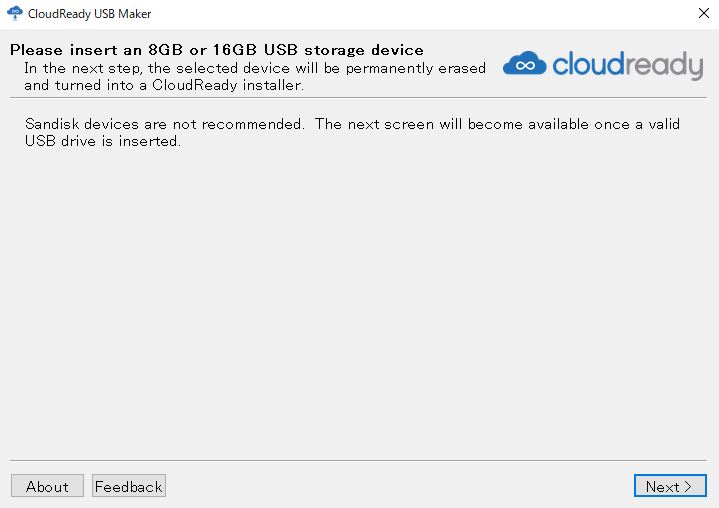Click the arrow on the Next button
Image resolution: width=719 pixels, height=508 pixels.
click(688, 487)
